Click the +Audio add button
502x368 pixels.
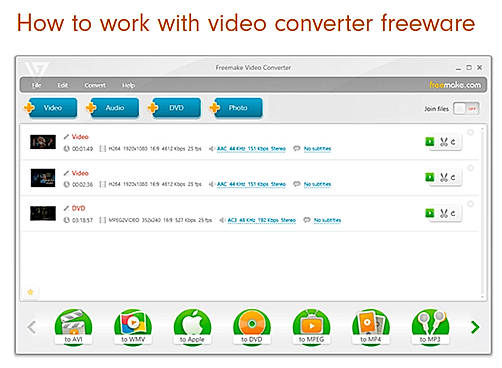[113, 108]
